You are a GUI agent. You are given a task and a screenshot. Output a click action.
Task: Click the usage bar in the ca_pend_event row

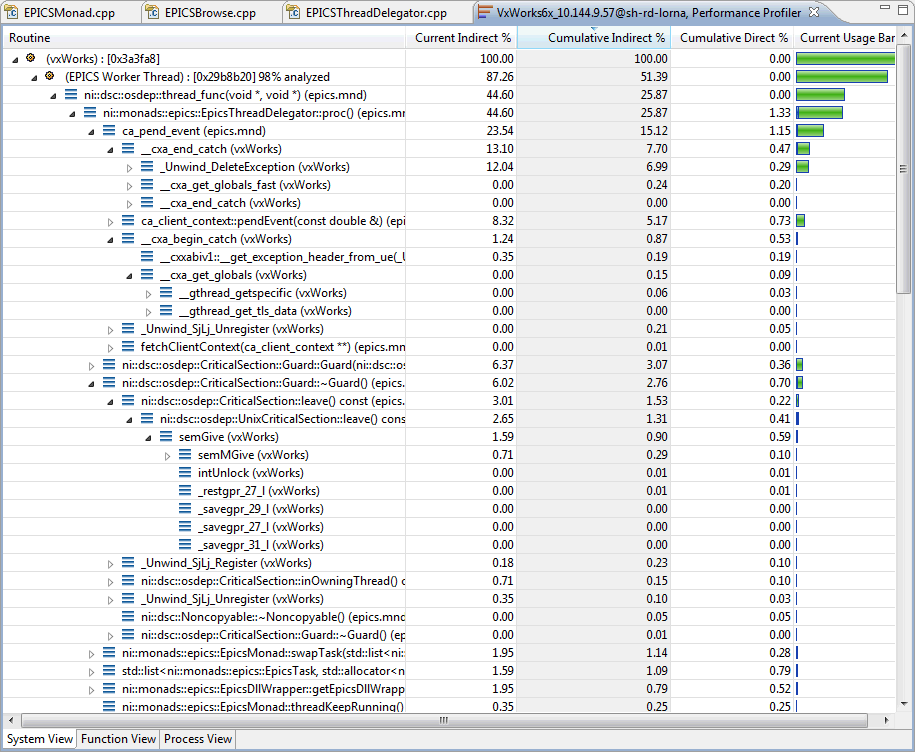pos(810,131)
